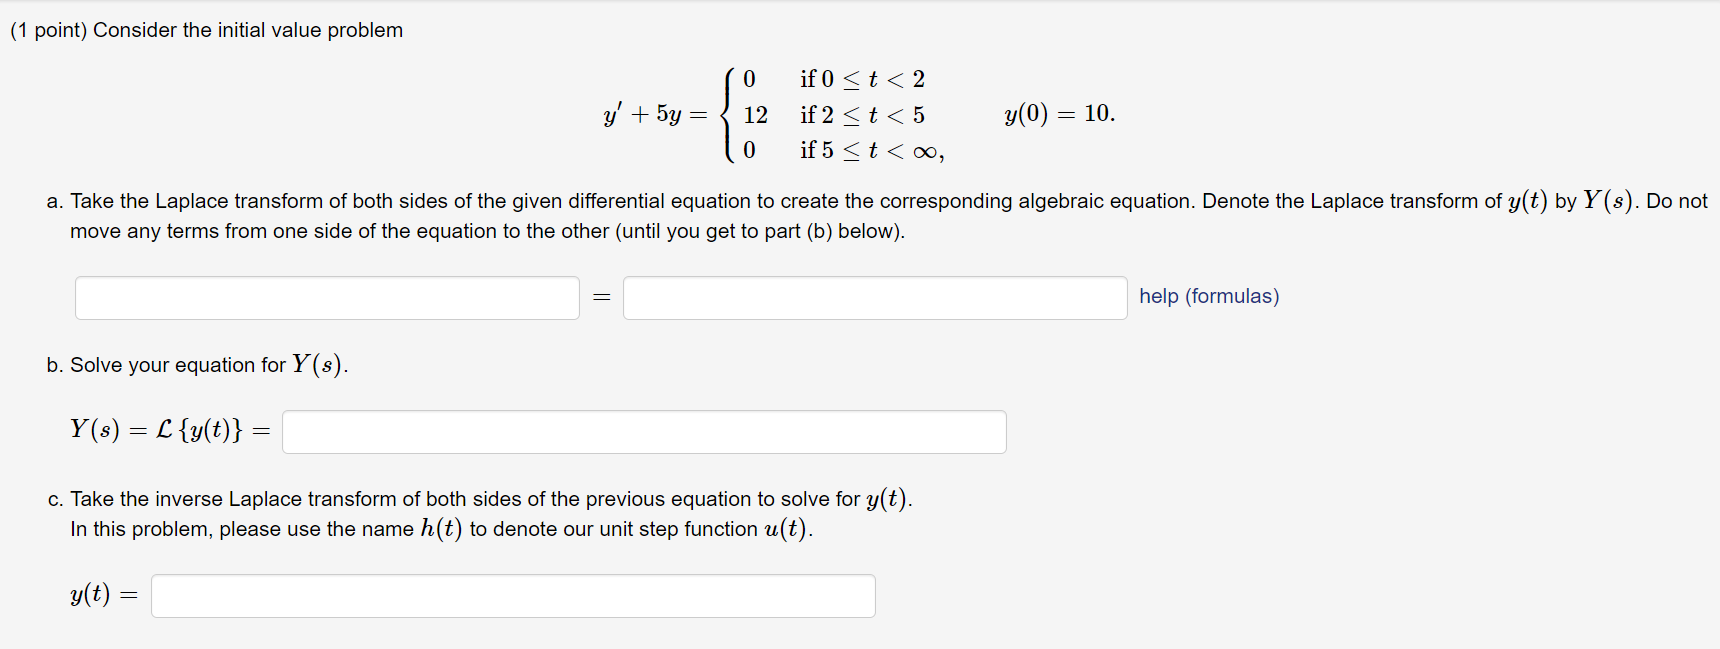
Task: Click the left-side equation input in part a
Action: (327, 298)
